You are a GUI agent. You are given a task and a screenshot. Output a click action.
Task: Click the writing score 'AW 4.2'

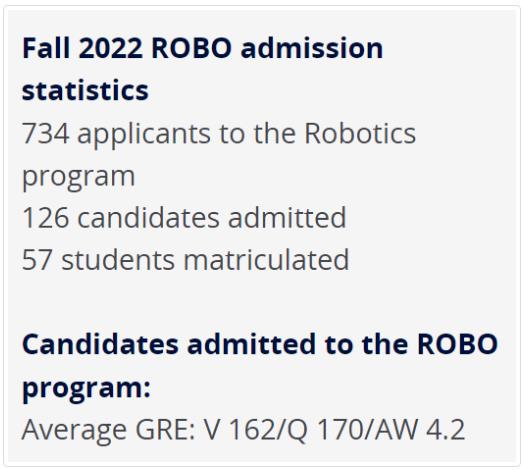pos(420,429)
